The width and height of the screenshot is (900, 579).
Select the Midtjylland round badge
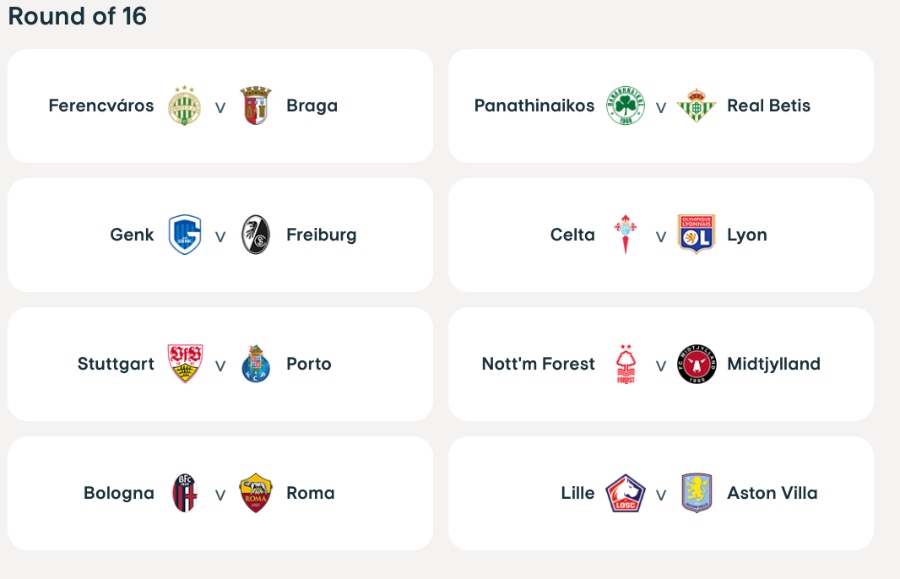[696, 364]
